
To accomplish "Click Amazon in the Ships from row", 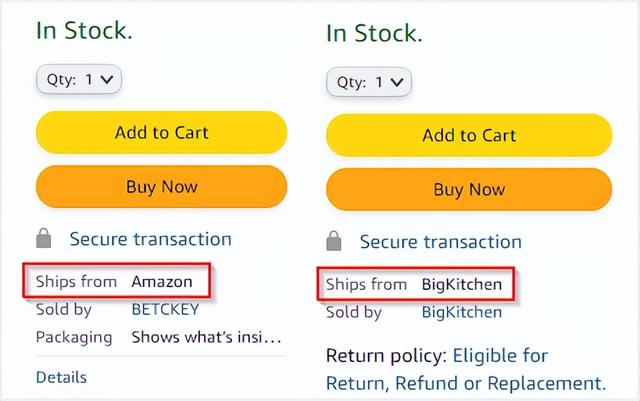I will [161, 282].
